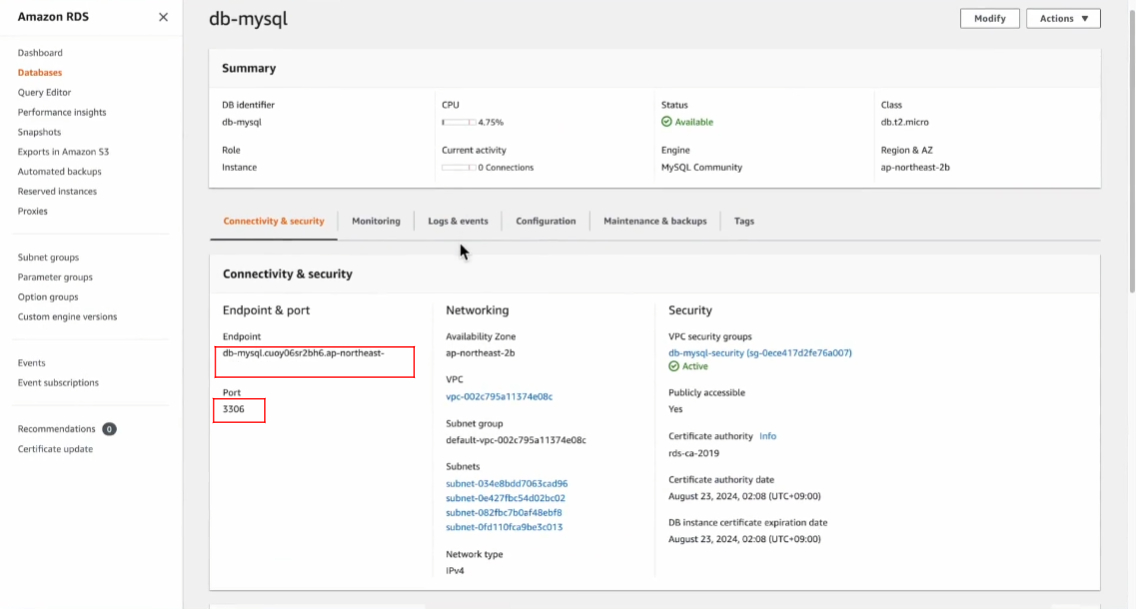Select the Connectivity & security tab
1136x609 pixels.
click(x=274, y=221)
